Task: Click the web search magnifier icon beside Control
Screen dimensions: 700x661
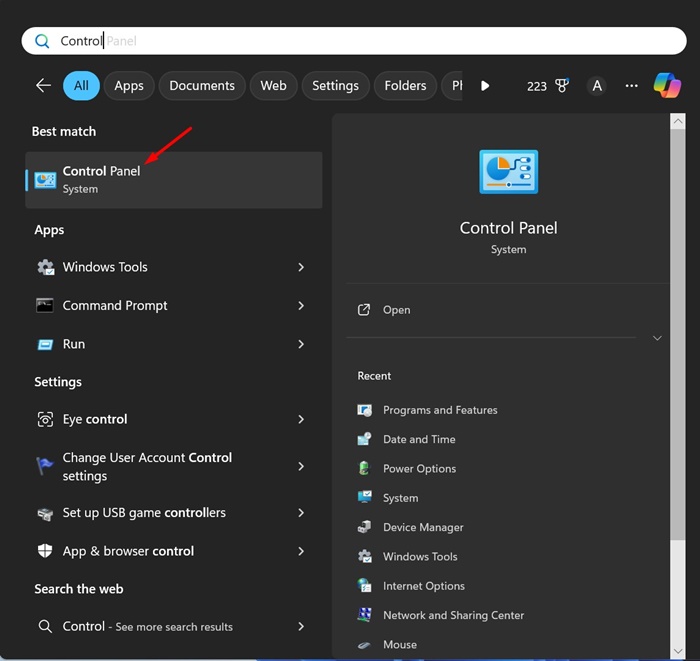Action: (x=45, y=626)
